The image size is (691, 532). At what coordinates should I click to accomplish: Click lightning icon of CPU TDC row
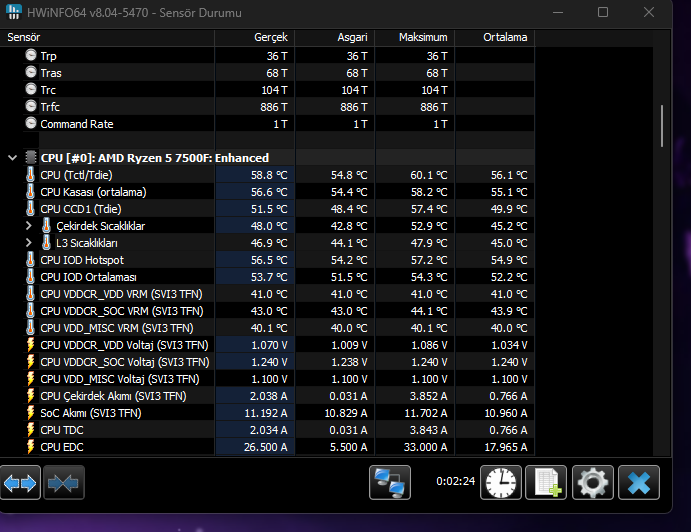(x=30, y=430)
